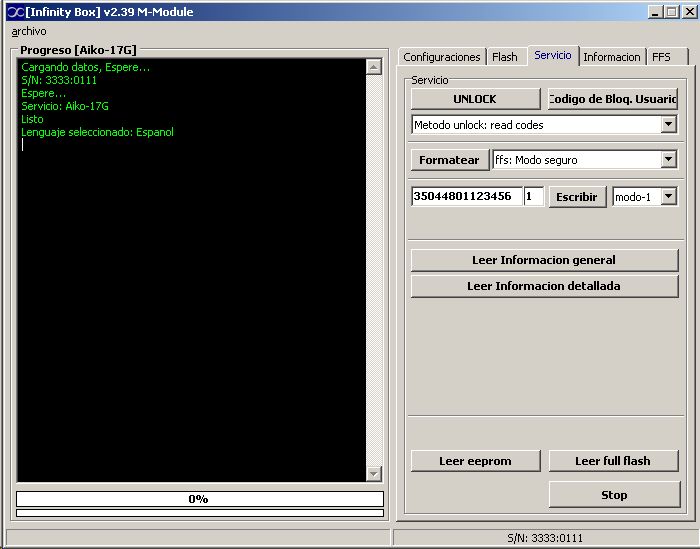700x549 pixels.
Task: Click the S/N: 3333:0111 status bar entry
Action: (x=545, y=538)
